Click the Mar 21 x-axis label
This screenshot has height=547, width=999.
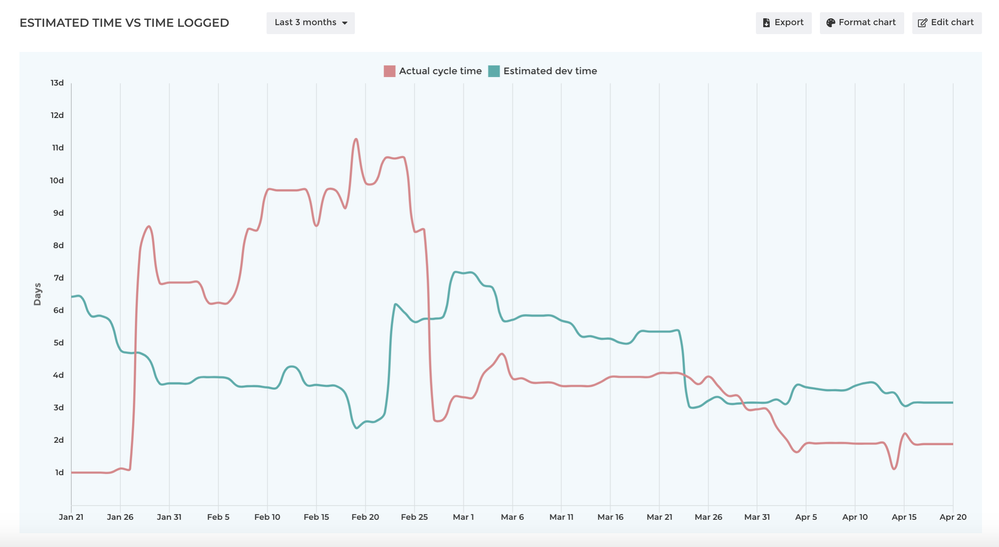659,517
